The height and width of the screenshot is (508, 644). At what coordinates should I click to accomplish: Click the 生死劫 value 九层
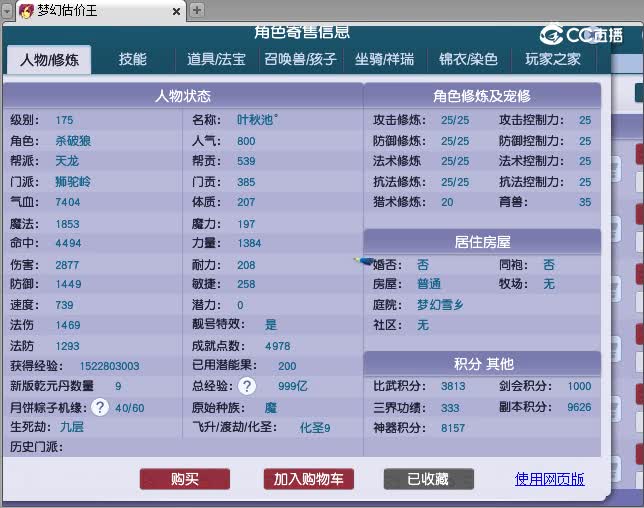[x=72, y=427]
